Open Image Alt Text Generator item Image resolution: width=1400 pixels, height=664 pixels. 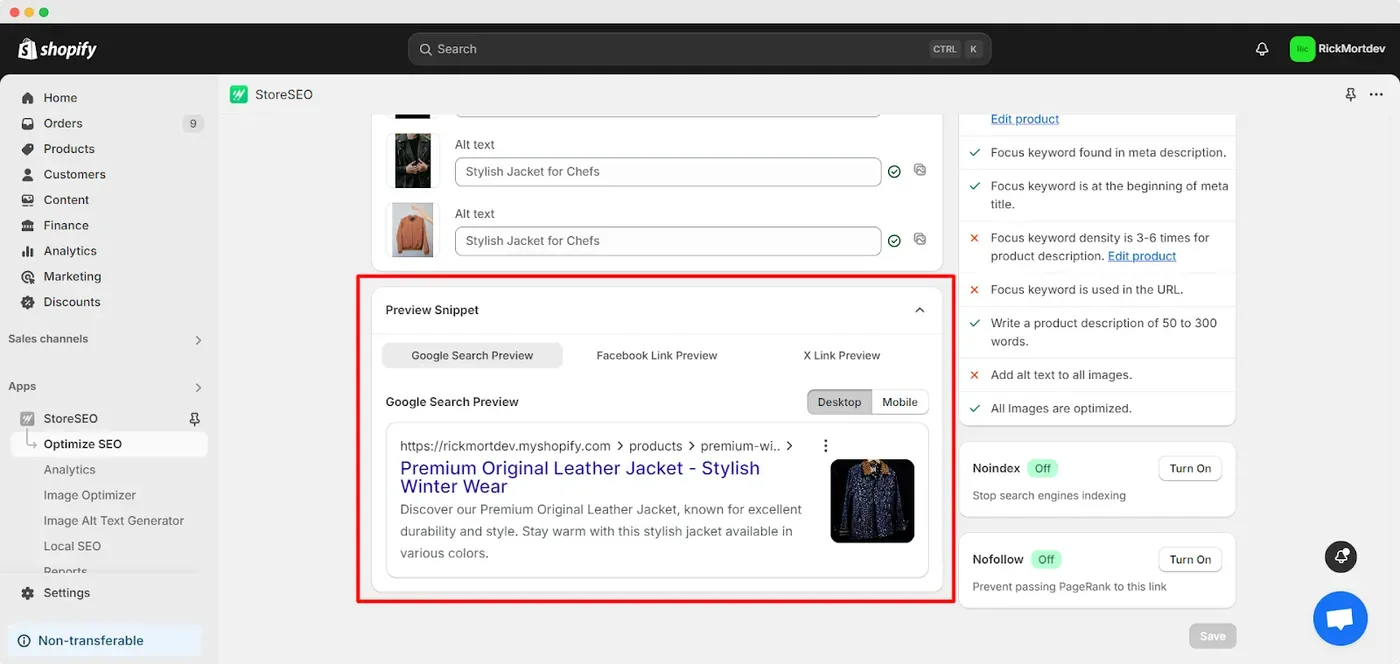click(114, 521)
